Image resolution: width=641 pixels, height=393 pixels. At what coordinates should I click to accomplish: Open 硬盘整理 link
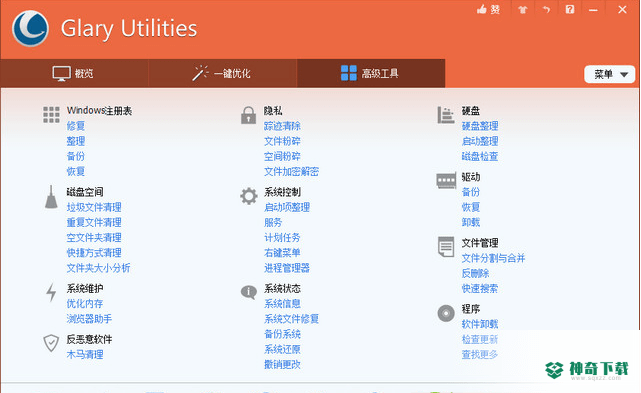480,126
